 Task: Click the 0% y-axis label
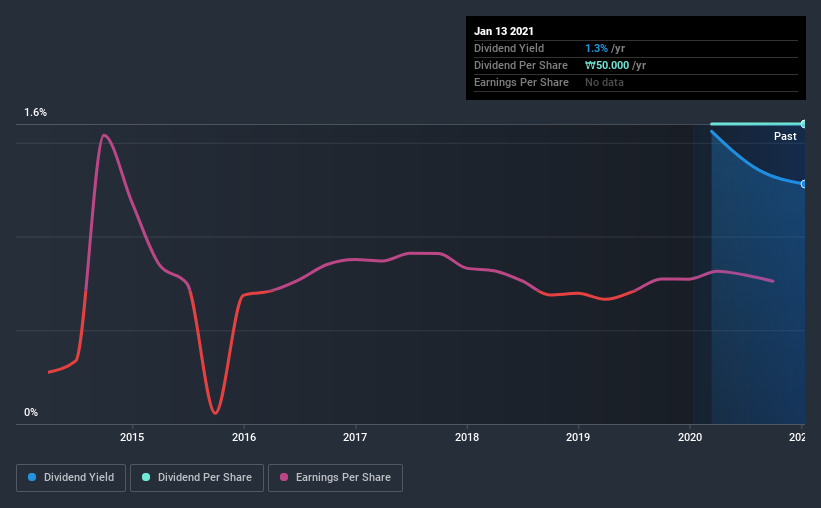(x=31, y=413)
